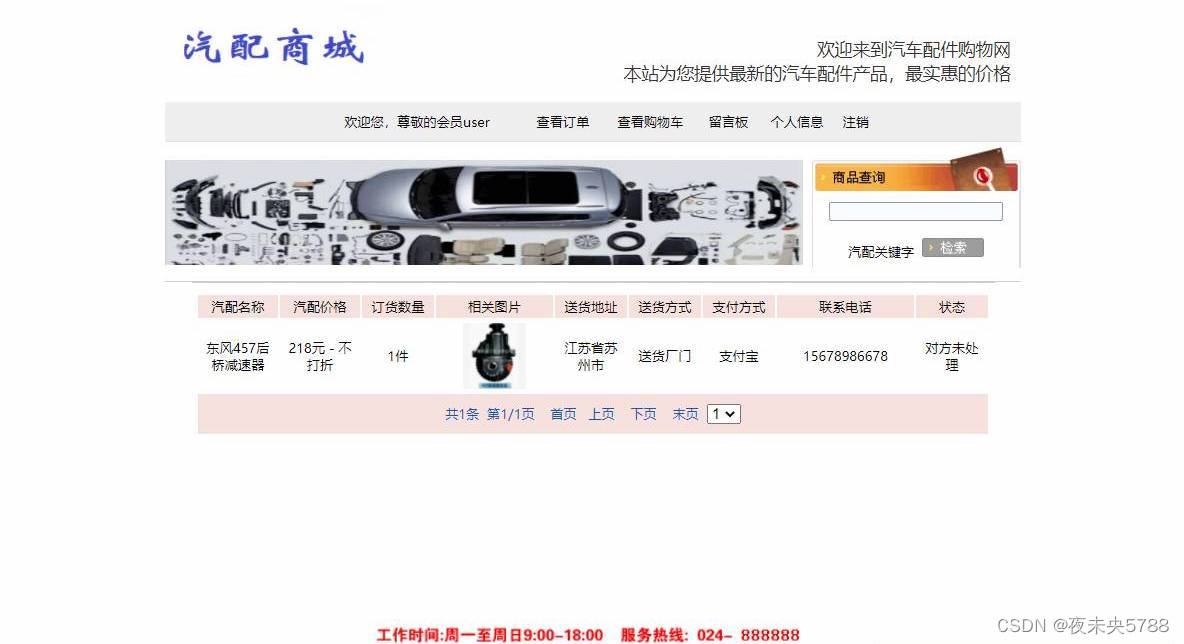This screenshot has width=1184, height=644.
Task: Click the 下页 pagination link
Action: point(643,414)
